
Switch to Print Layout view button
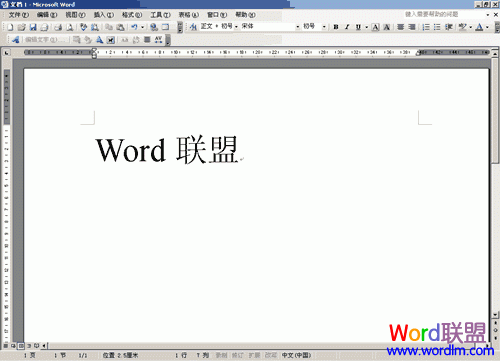click(x=21, y=346)
